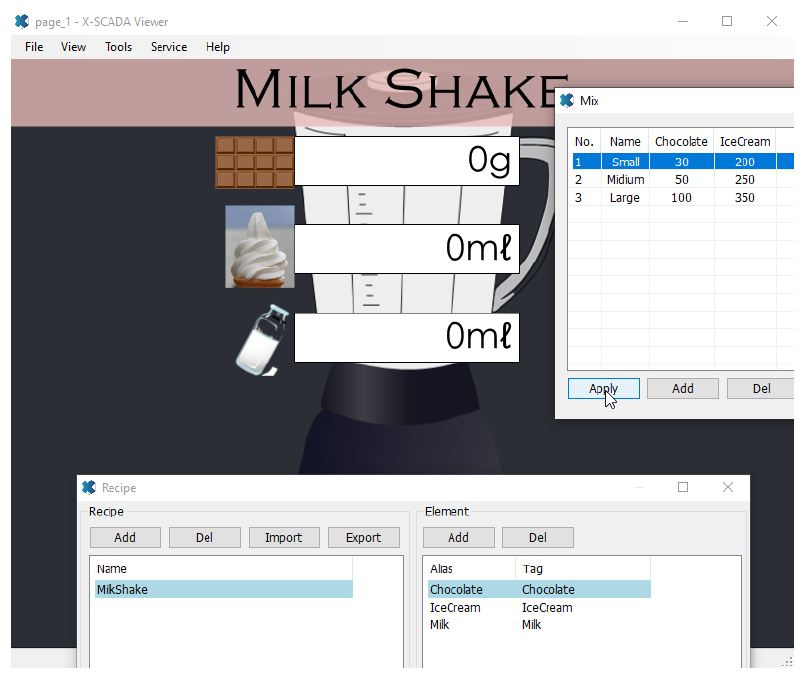
Task: Click row number 3 in Mix table
Action: [579, 197]
